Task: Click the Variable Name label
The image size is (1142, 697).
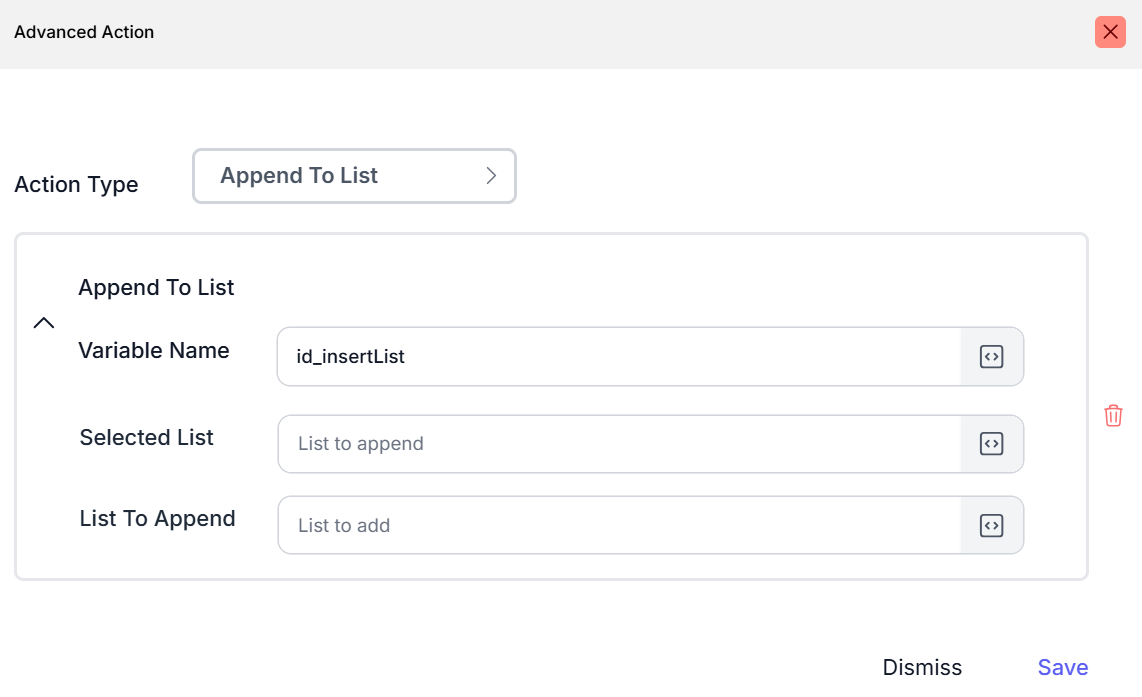Action: pos(154,351)
